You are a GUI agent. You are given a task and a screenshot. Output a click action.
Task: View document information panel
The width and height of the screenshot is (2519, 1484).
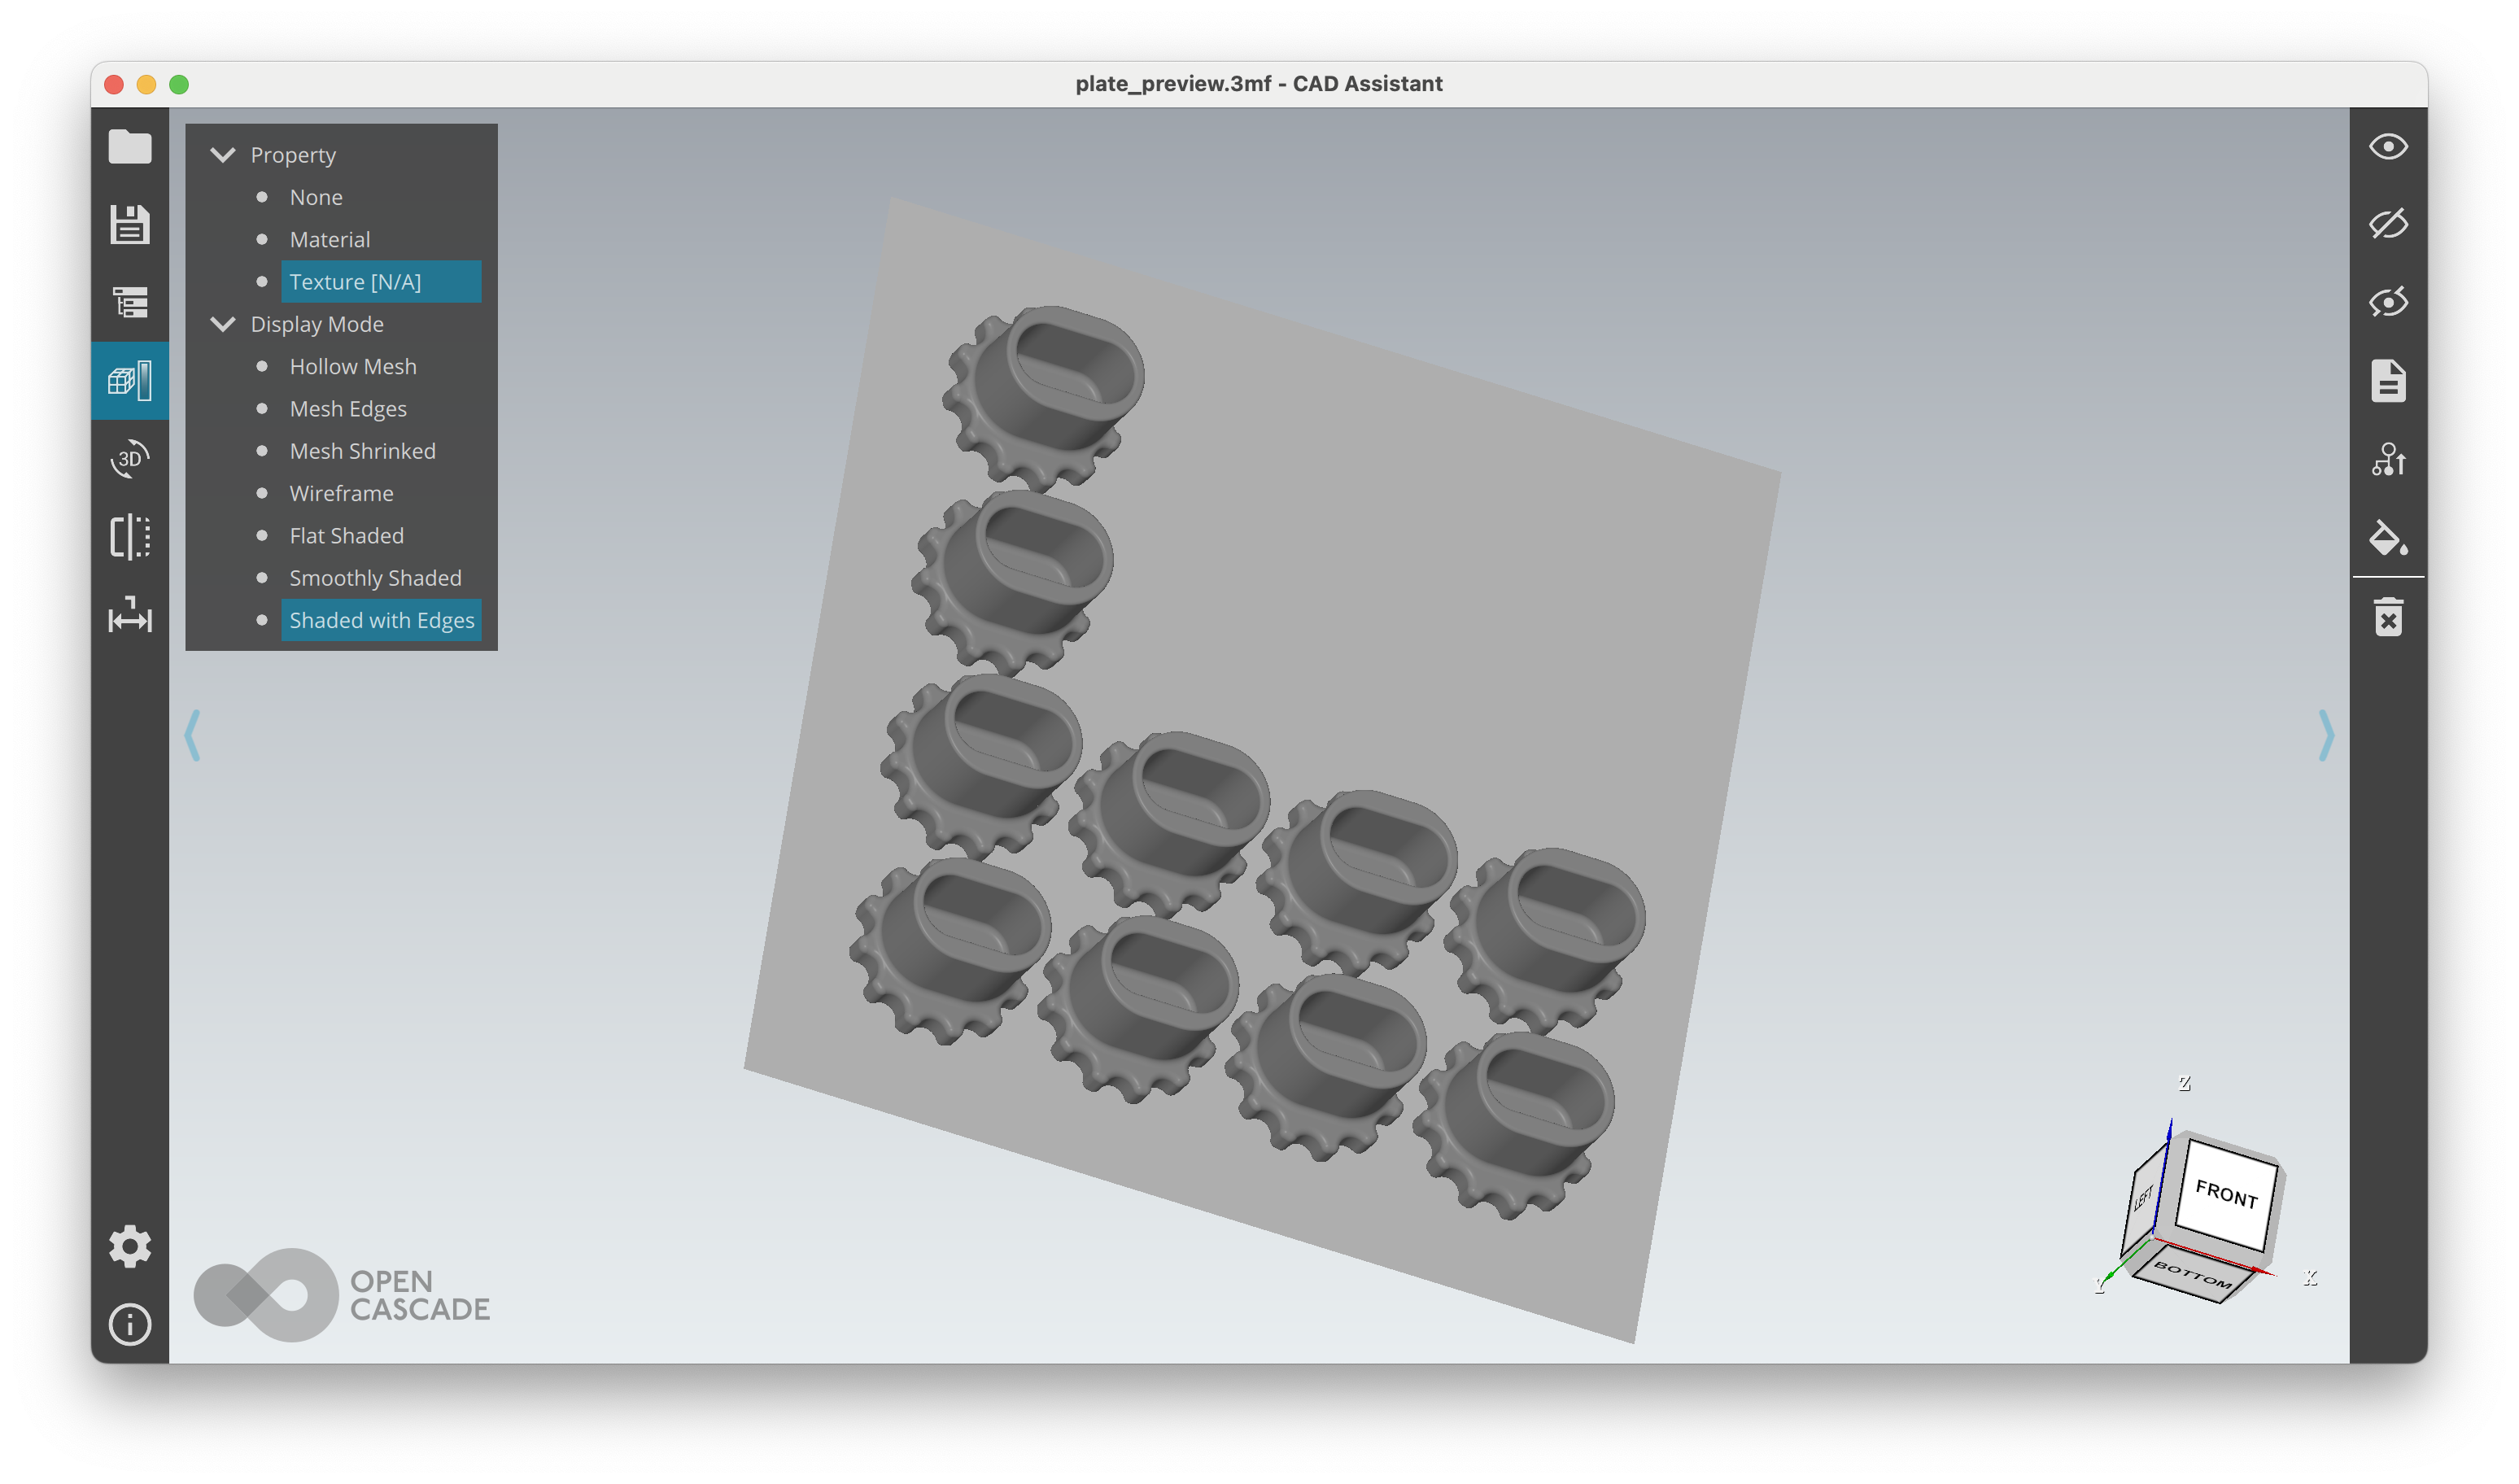click(2390, 381)
